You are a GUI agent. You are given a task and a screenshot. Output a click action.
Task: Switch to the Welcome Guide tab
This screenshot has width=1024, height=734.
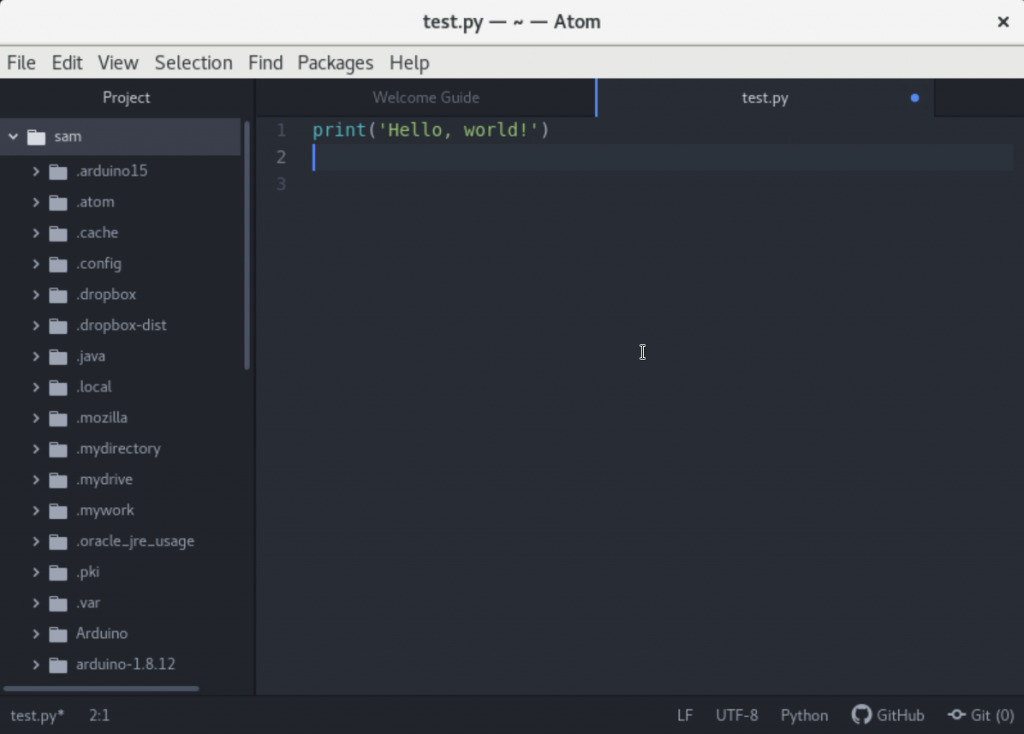[425, 98]
